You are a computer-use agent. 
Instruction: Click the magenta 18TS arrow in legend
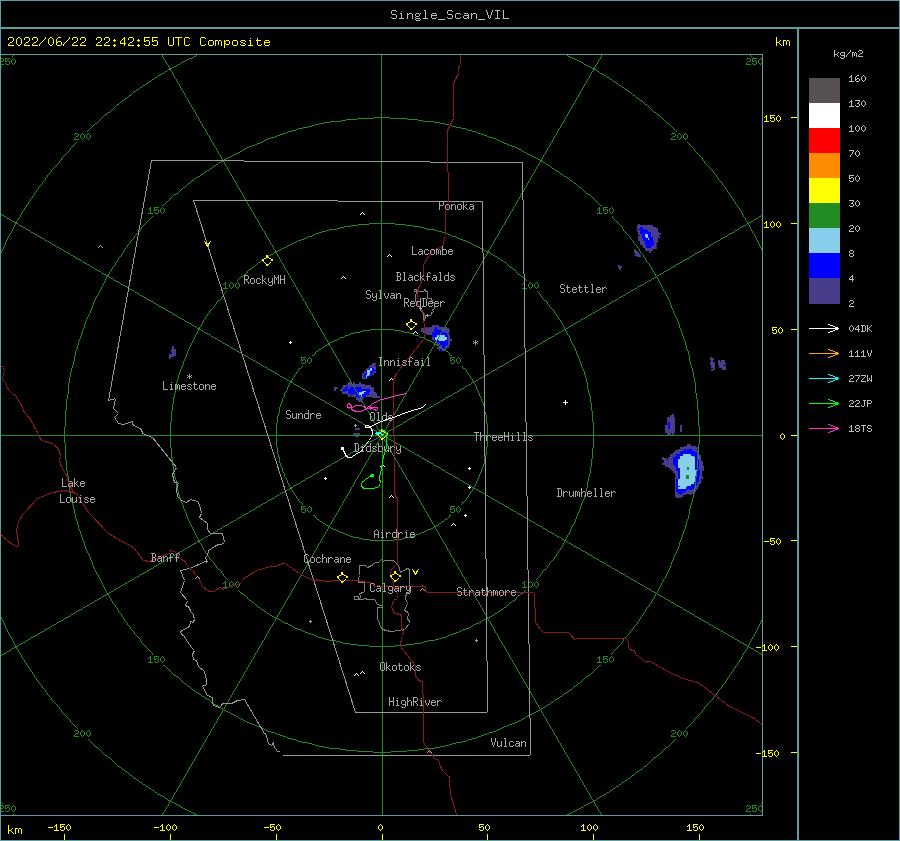(824, 429)
